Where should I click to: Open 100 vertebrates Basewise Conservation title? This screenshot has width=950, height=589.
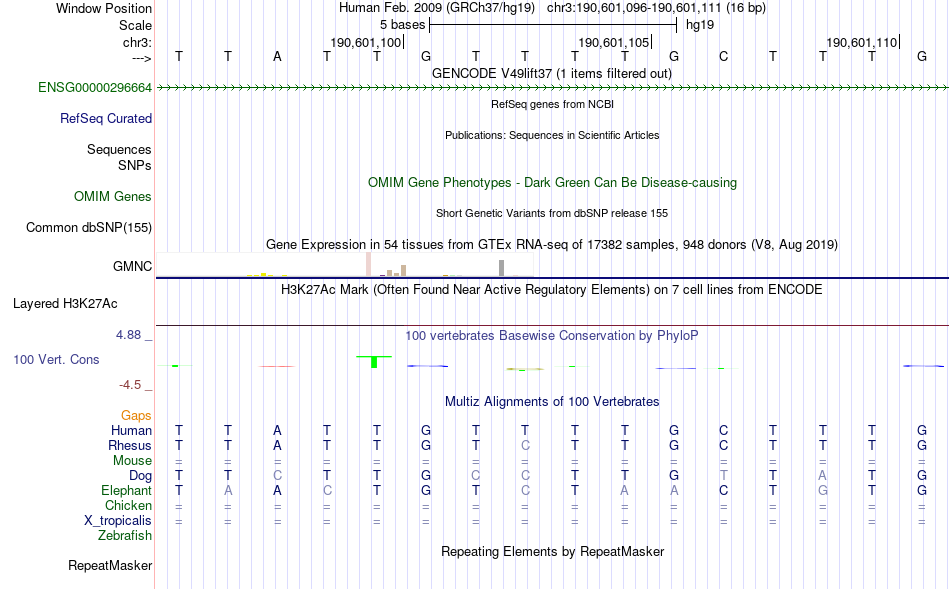[551, 336]
